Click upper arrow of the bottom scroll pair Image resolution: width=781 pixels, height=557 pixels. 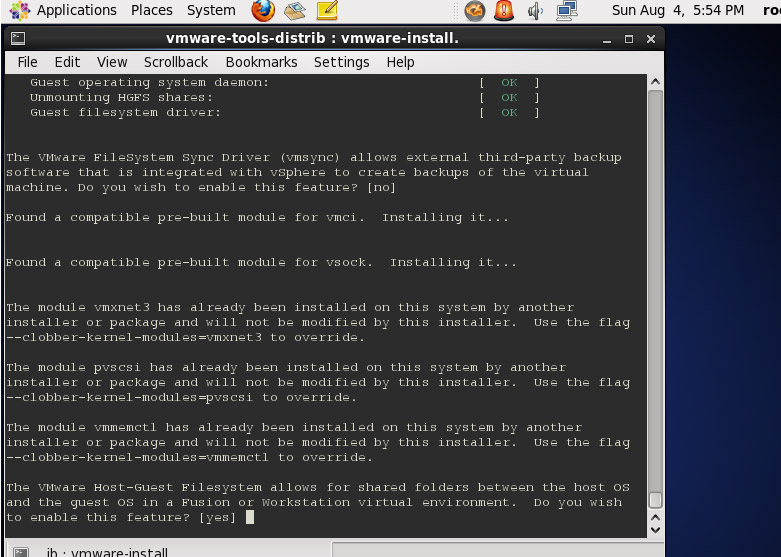[x=655, y=518]
